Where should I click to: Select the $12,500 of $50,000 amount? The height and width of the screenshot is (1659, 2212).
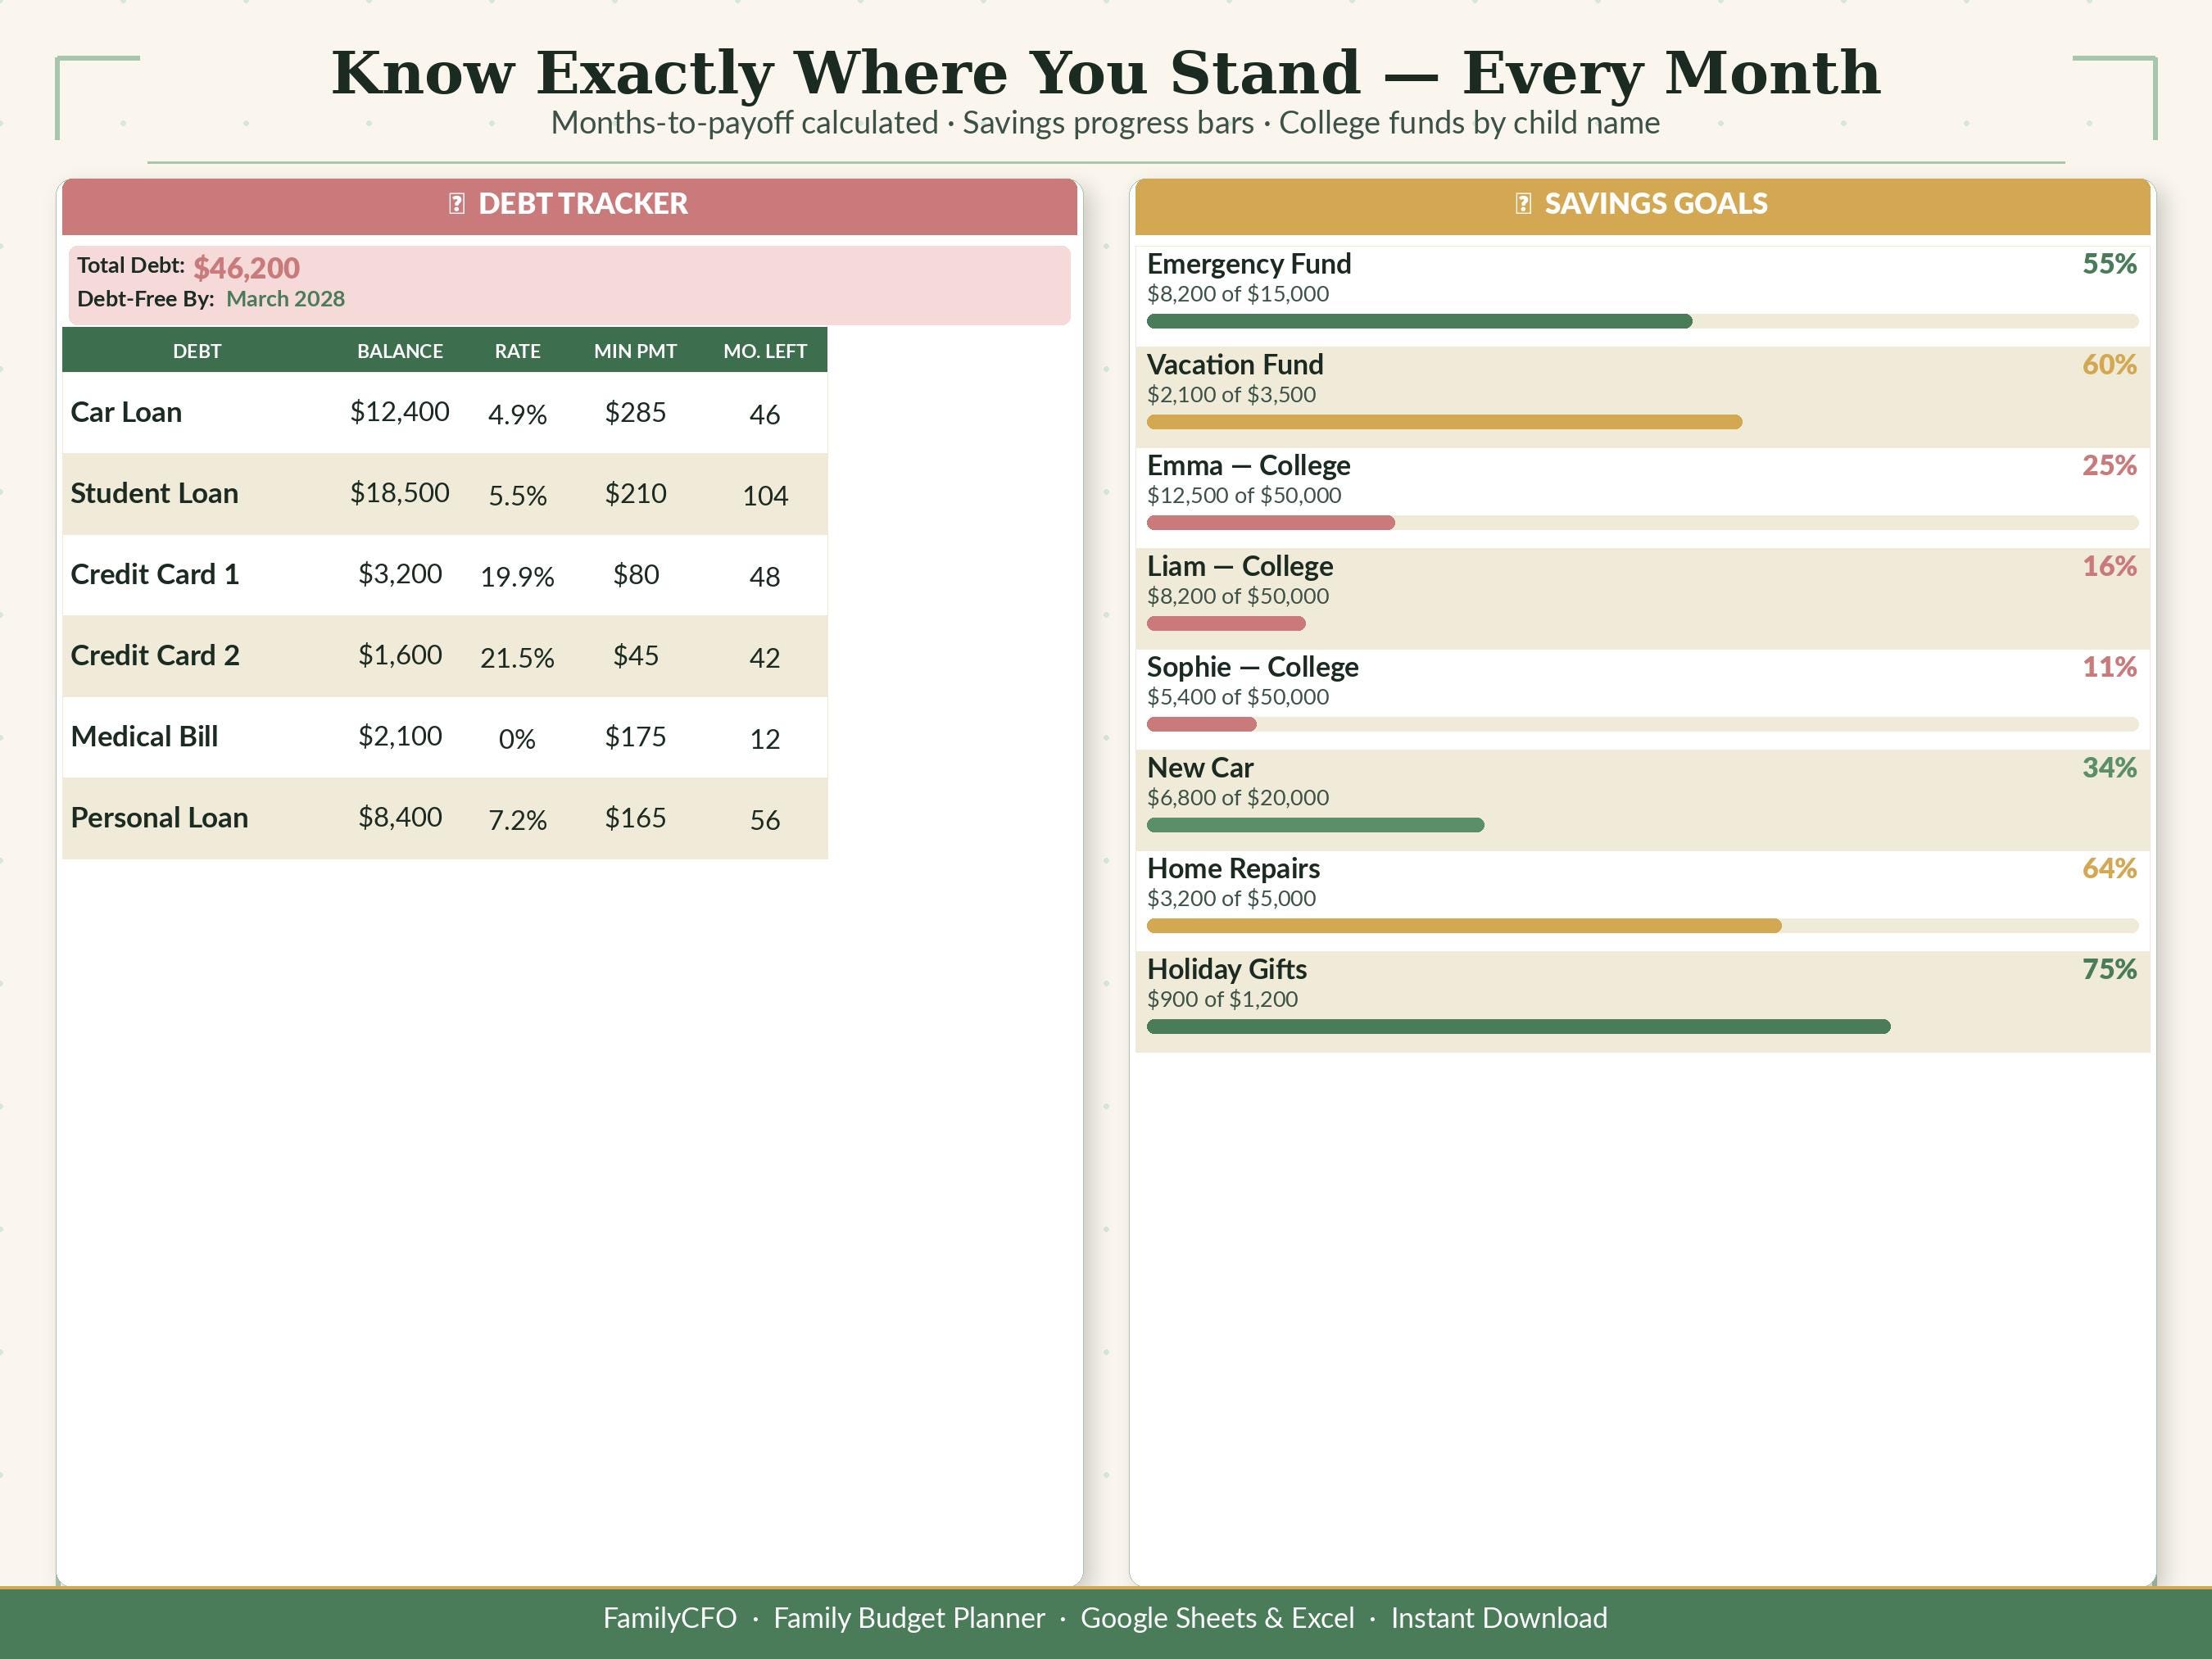click(1244, 495)
